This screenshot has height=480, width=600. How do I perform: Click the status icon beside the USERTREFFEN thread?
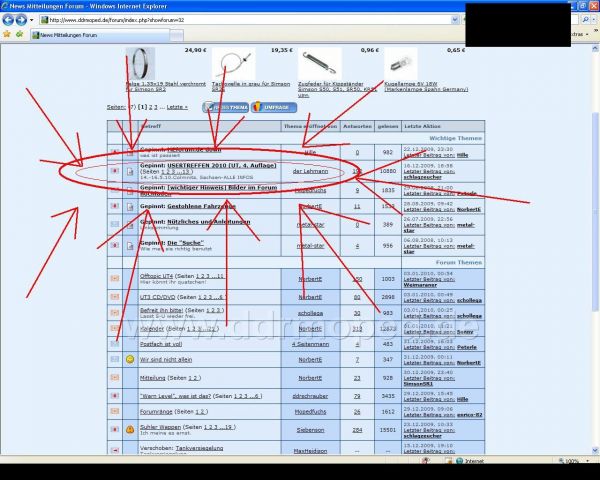[116, 169]
